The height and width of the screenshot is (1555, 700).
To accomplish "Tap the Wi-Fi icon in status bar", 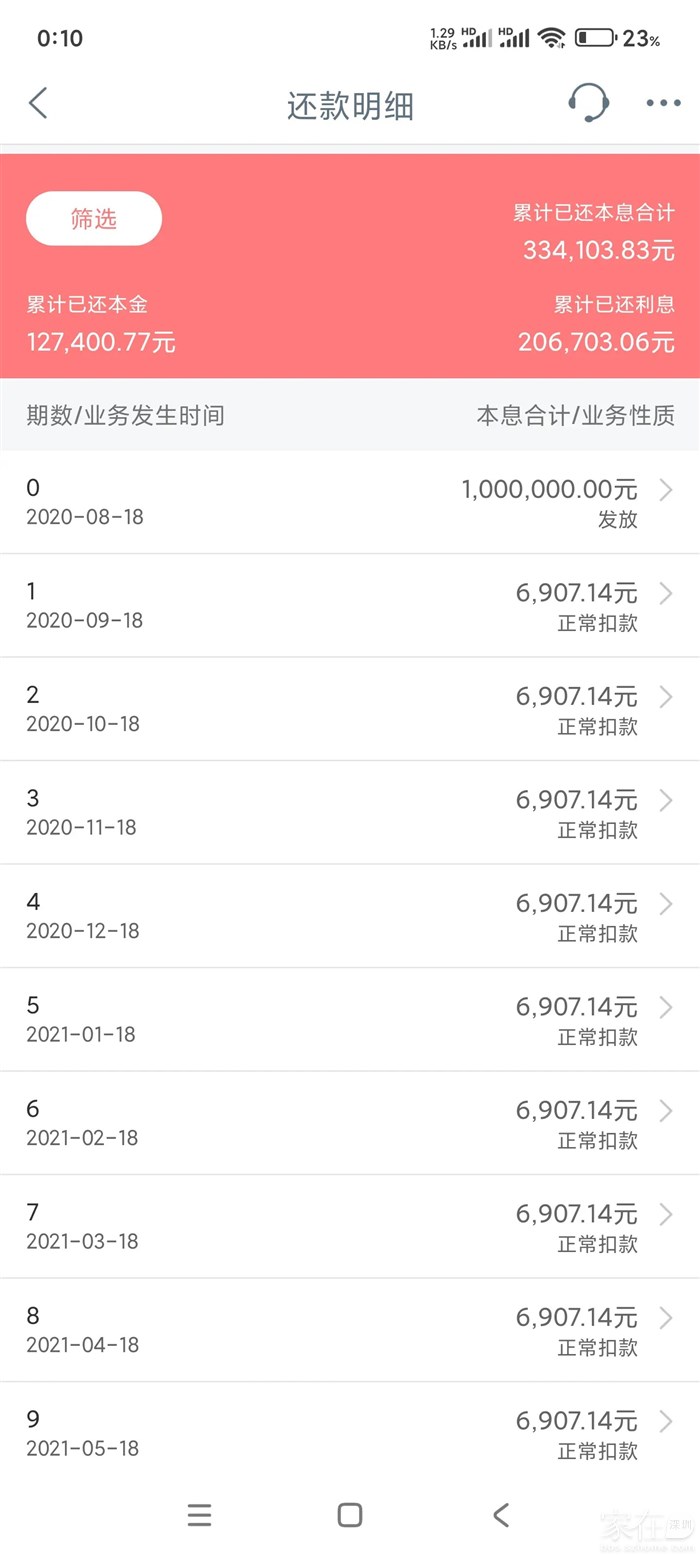I will tap(551, 38).
